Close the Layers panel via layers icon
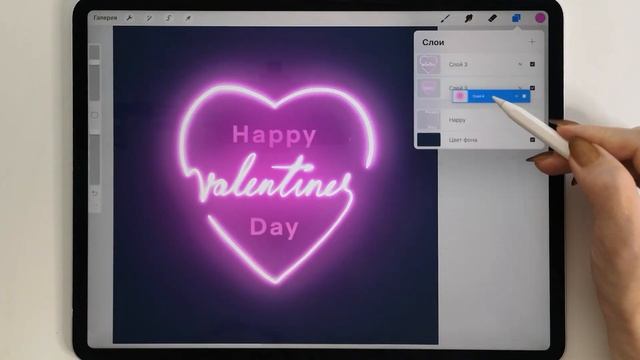Image resolution: width=640 pixels, height=360 pixels. click(x=516, y=18)
